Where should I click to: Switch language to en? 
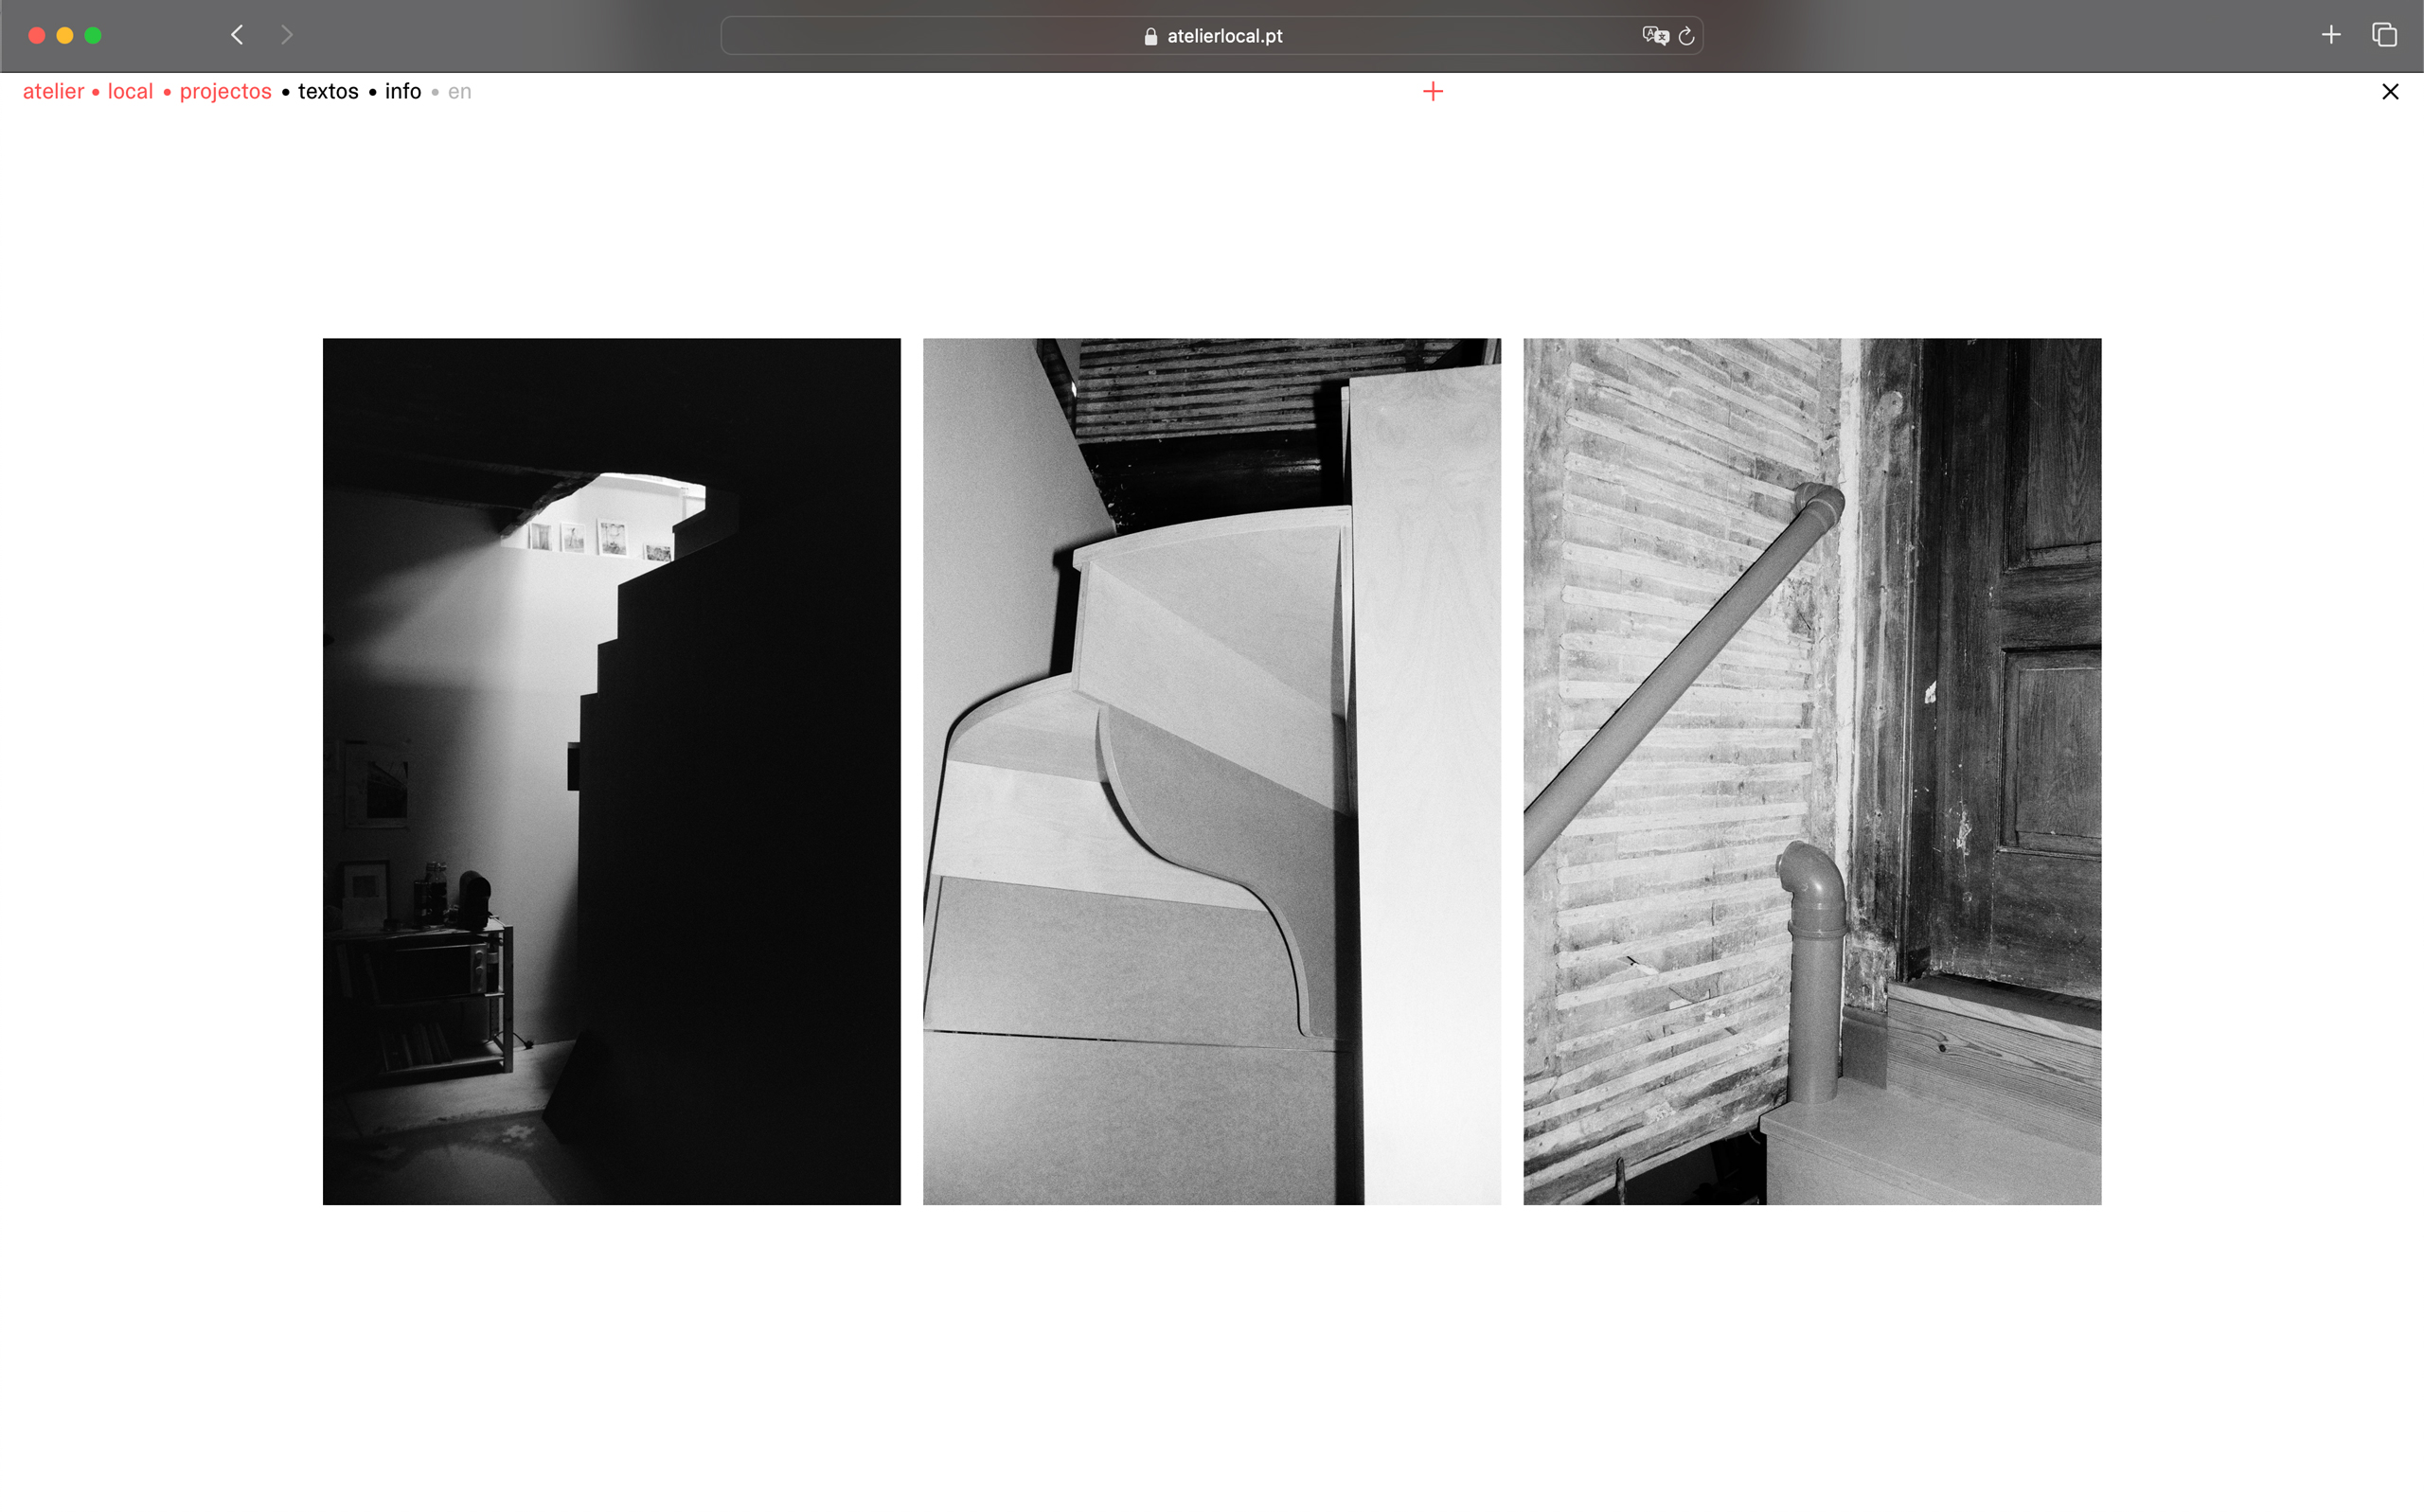(x=459, y=92)
